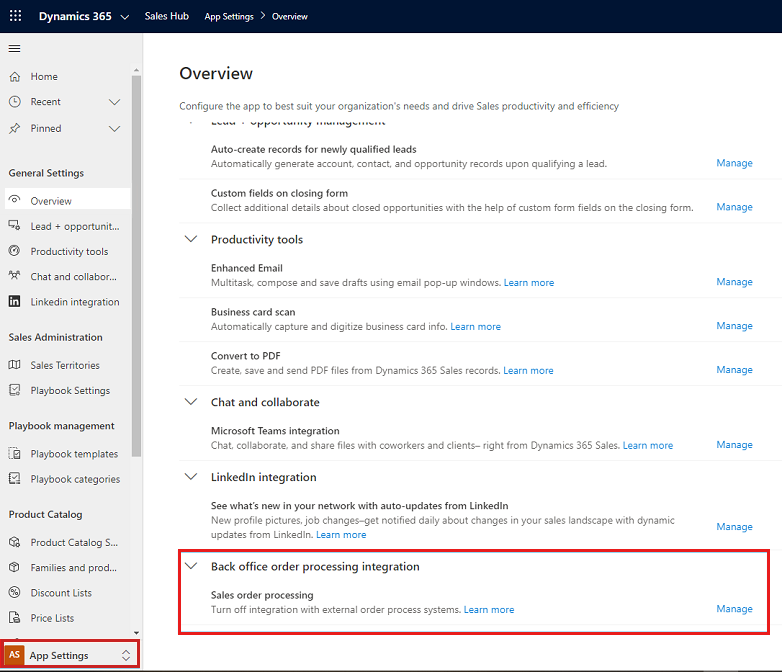The image size is (782, 672).
Task: Open Learn more for Business card scan
Action: (x=475, y=326)
